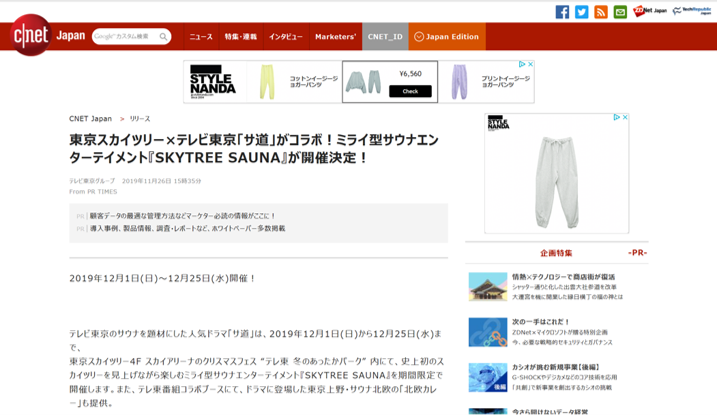717x415 pixels.
Task: Click the article headline about SKYTREE SAUNA
Action: 254,149
